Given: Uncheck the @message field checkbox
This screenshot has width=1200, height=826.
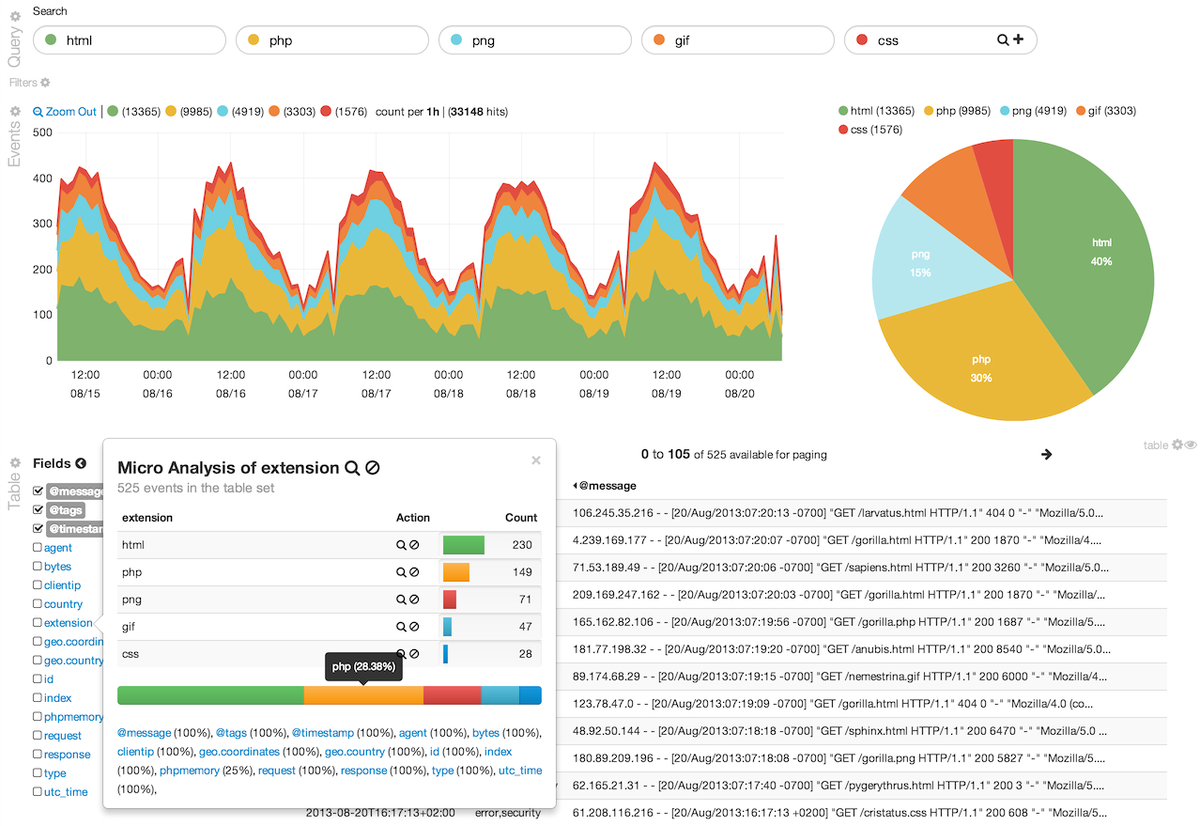Looking at the screenshot, I should tap(37, 491).
